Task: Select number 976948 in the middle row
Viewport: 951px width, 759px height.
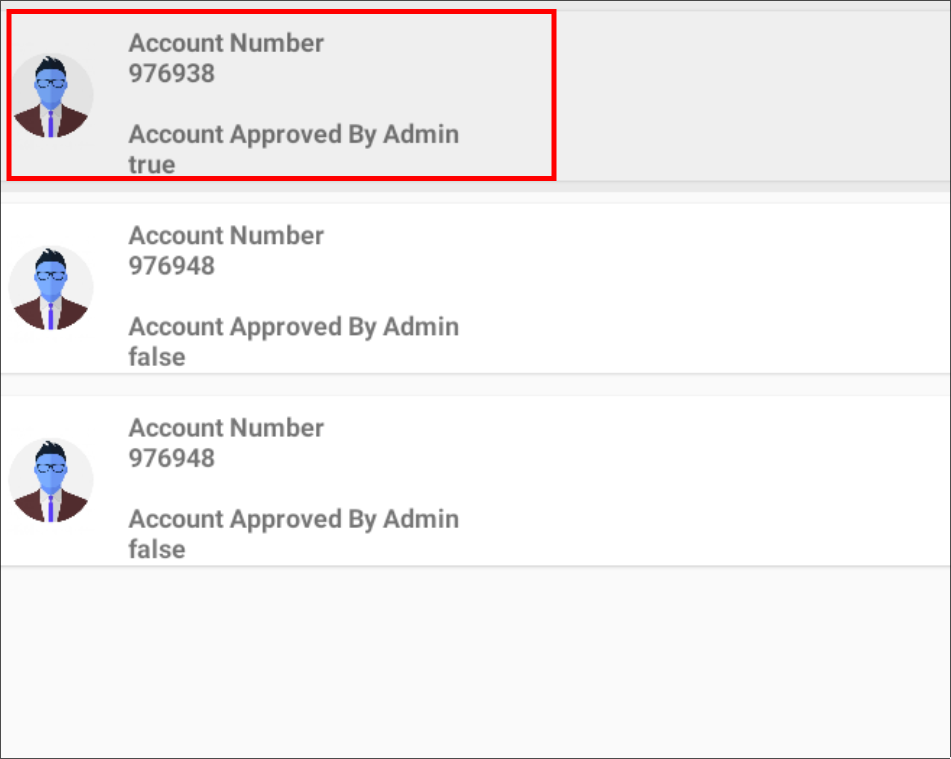Action: (171, 265)
